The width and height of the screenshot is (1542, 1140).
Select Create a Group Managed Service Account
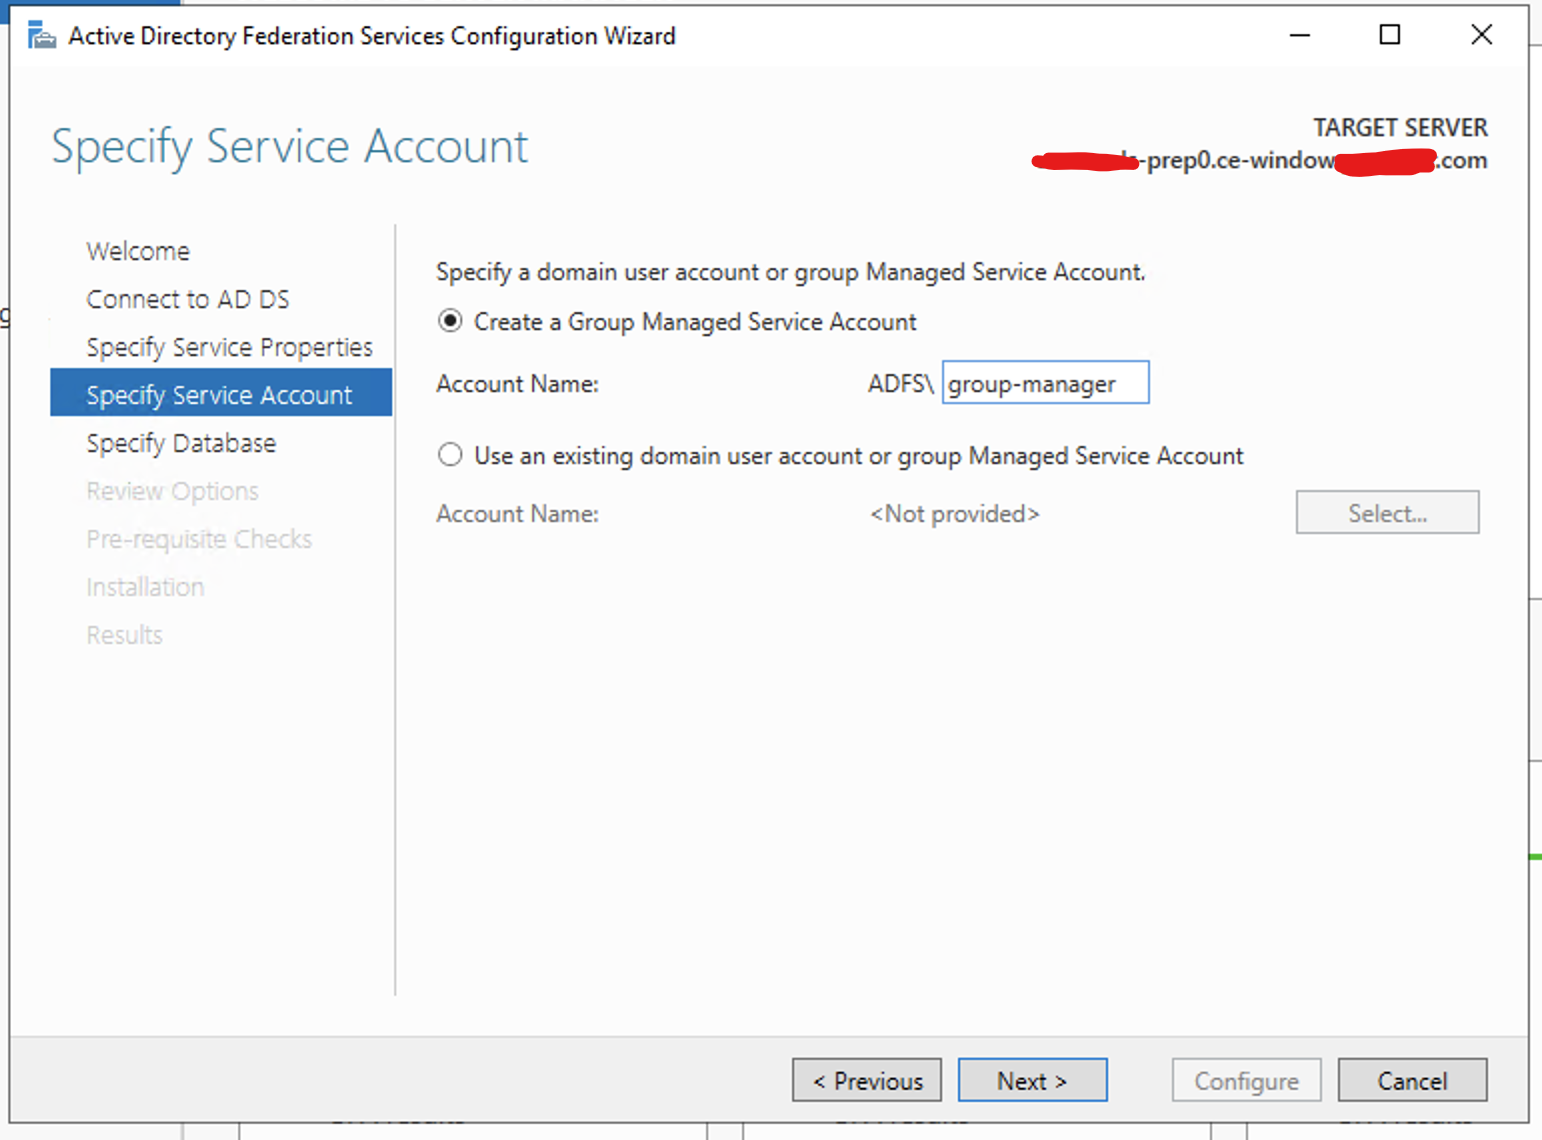tap(450, 321)
